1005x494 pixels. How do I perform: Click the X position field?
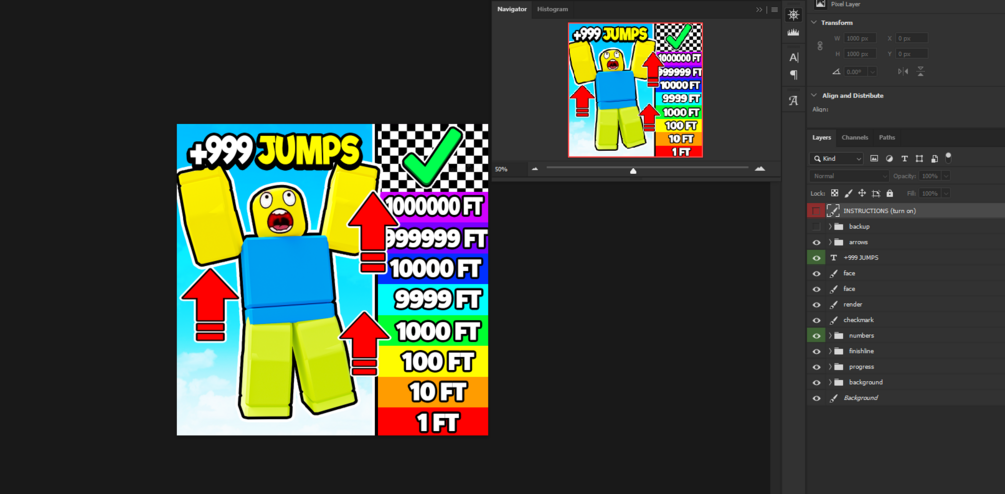911,38
